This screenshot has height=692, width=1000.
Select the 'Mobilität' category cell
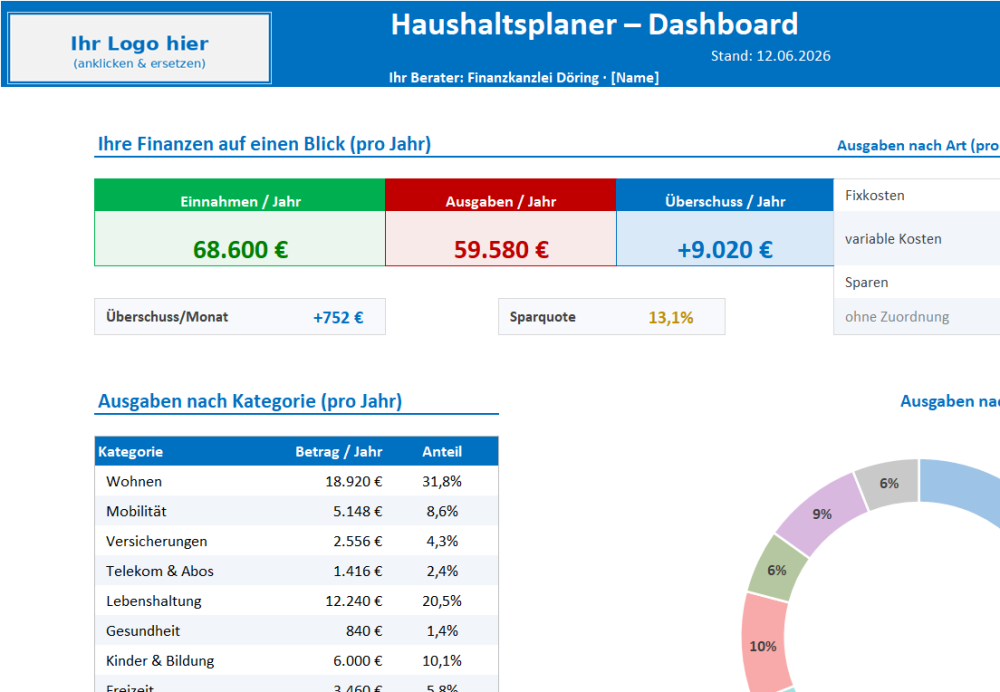[x=136, y=512]
